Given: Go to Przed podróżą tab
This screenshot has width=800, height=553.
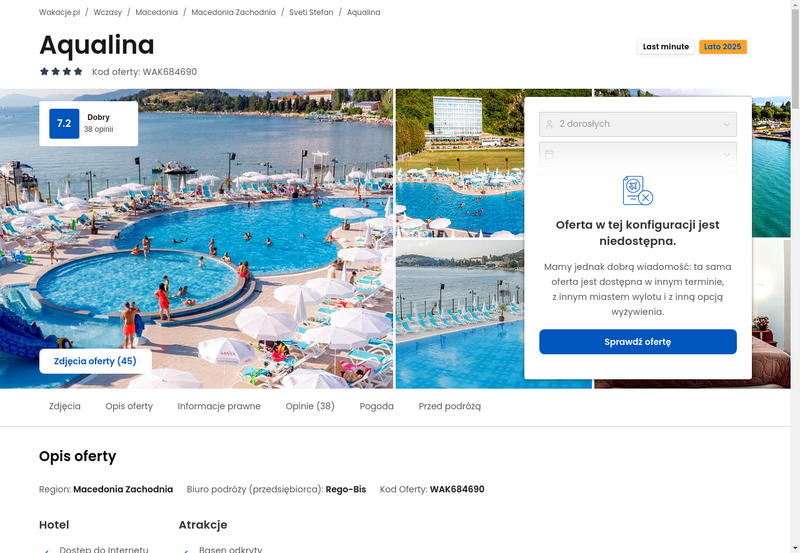Looking at the screenshot, I should (449, 406).
